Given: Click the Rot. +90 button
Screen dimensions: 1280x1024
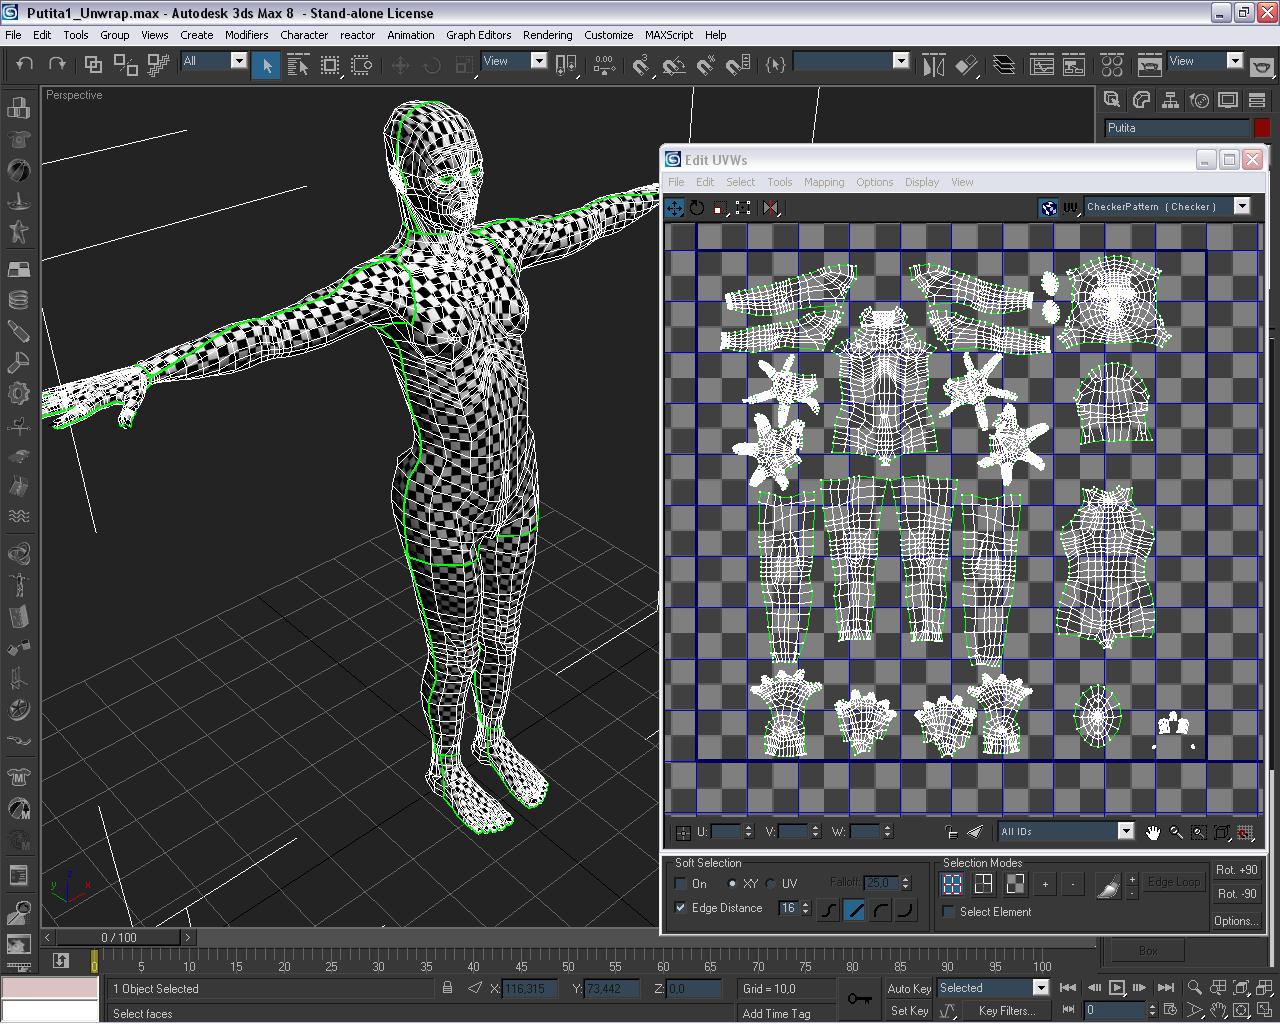Looking at the screenshot, I should (1237, 870).
